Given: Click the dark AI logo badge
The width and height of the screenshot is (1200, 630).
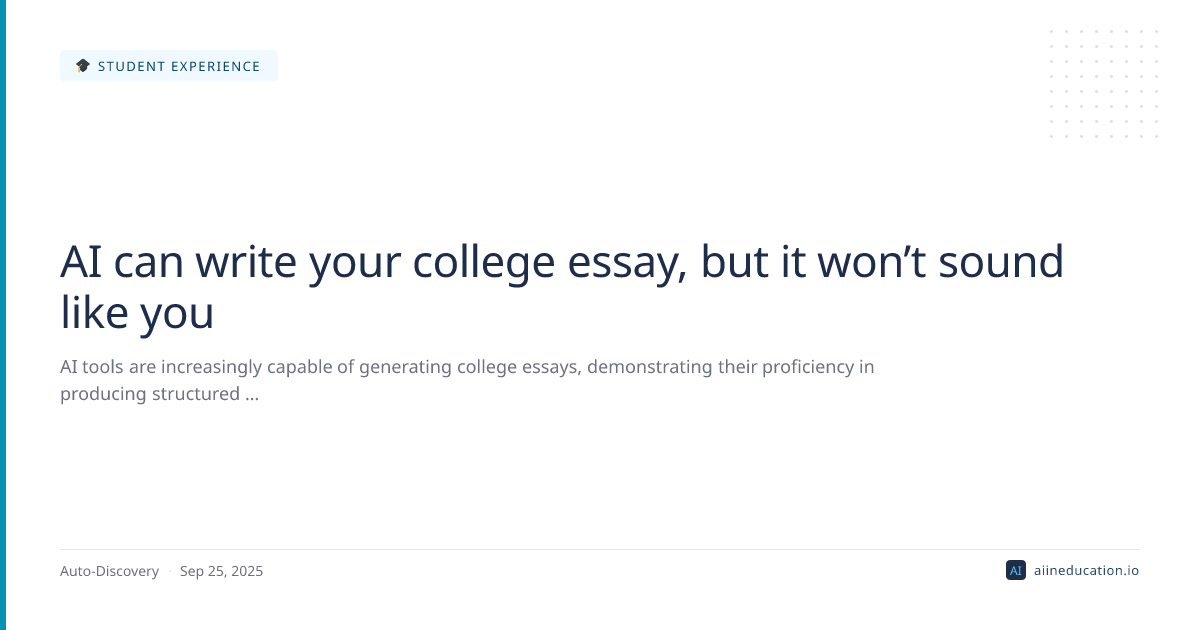Looking at the screenshot, I should [x=1015, y=571].
